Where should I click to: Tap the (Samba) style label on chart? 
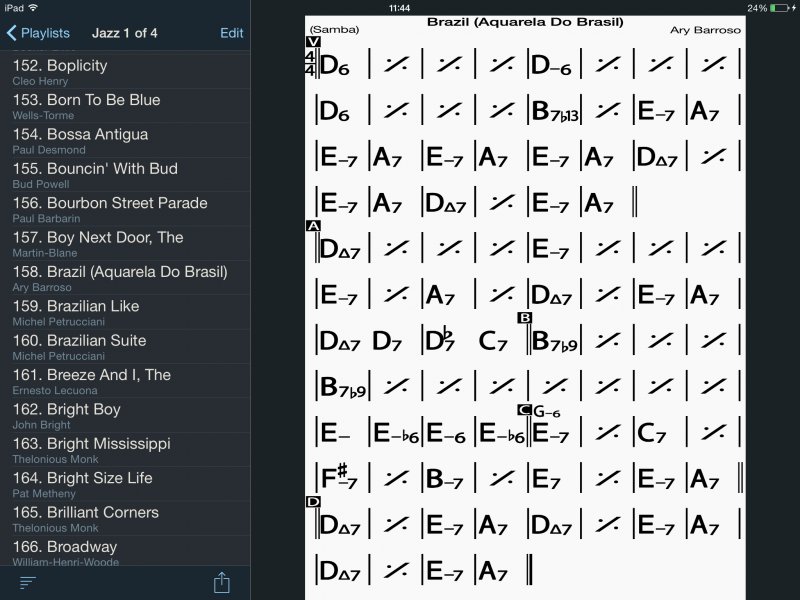(x=334, y=30)
